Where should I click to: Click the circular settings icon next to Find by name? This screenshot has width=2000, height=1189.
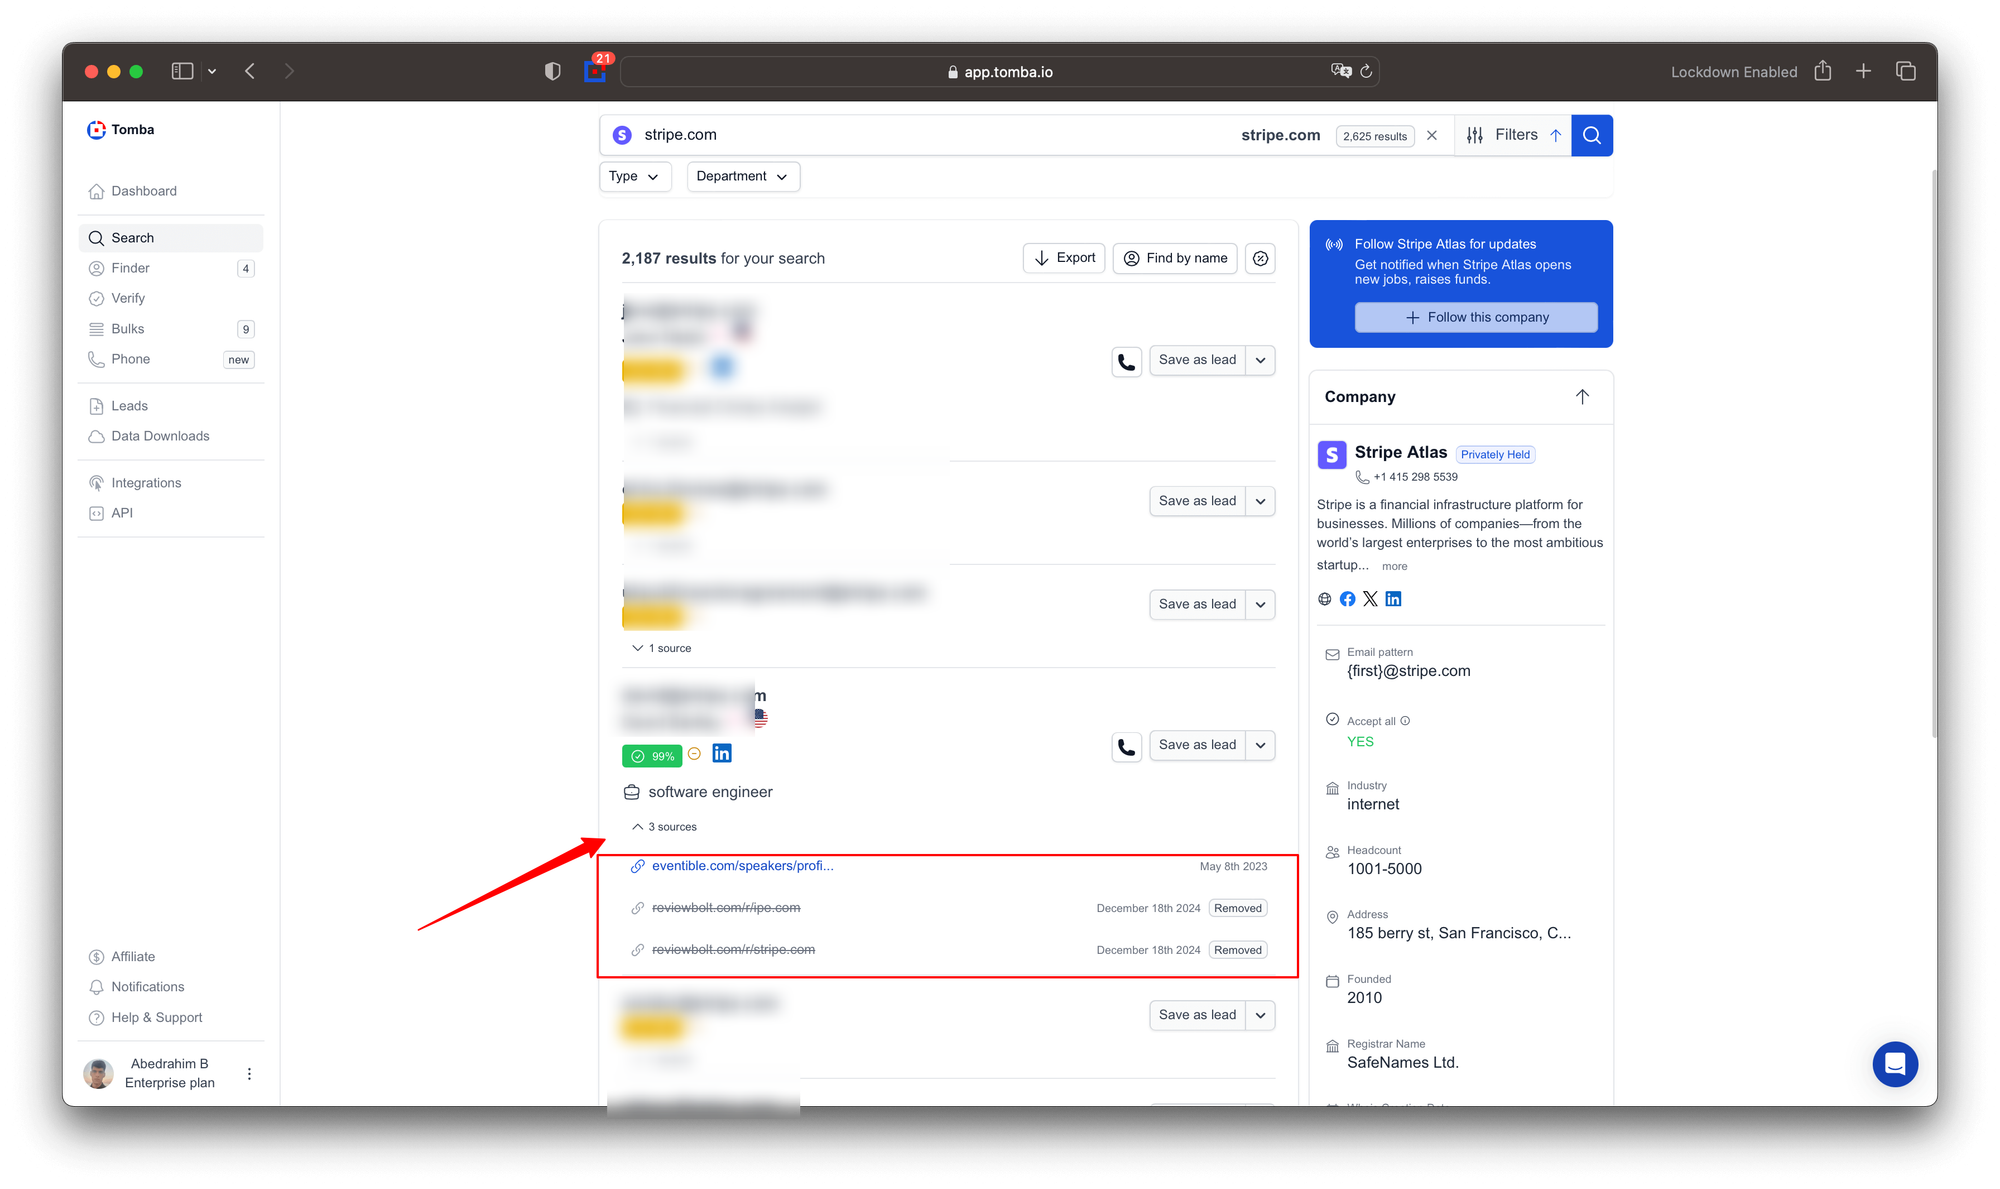click(x=1260, y=258)
